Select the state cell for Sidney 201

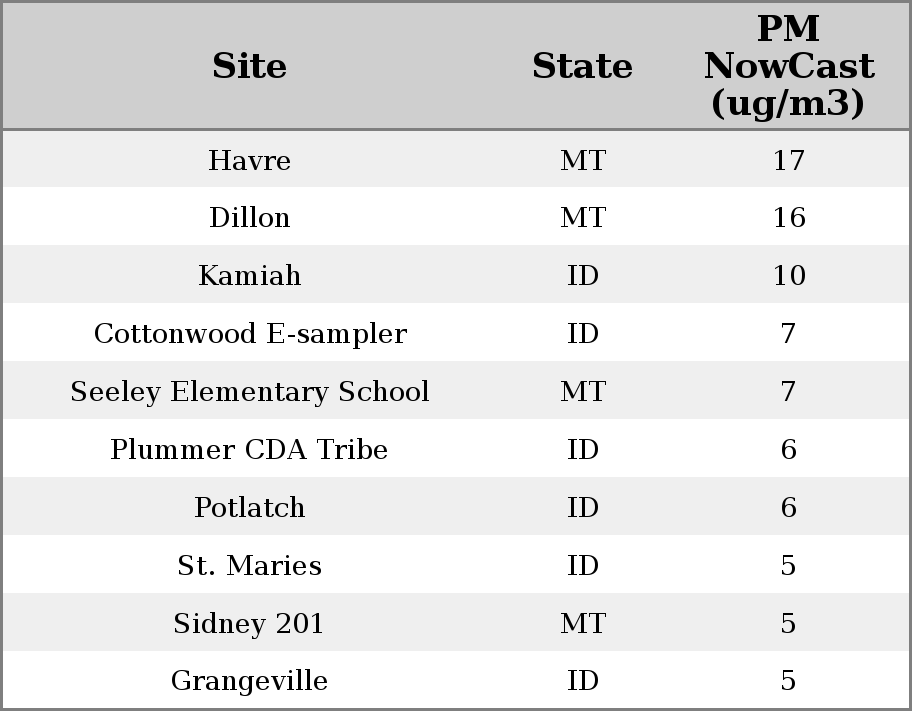[x=582, y=624]
